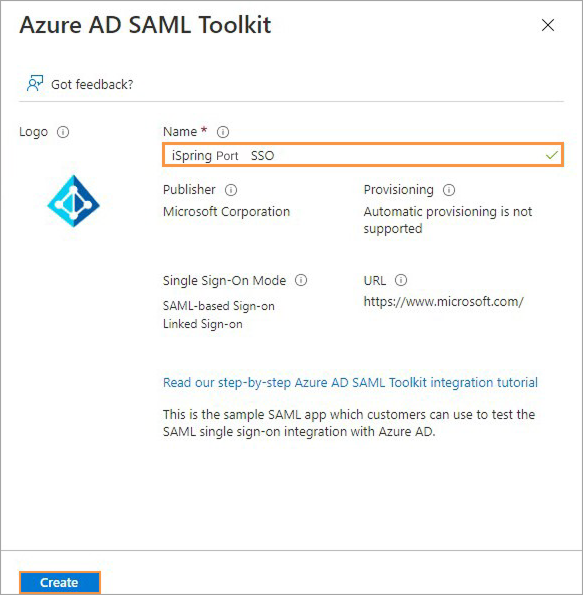The image size is (583, 595).
Task: Click the Azure AD SAML Toolkit title heading
Action: click(145, 25)
